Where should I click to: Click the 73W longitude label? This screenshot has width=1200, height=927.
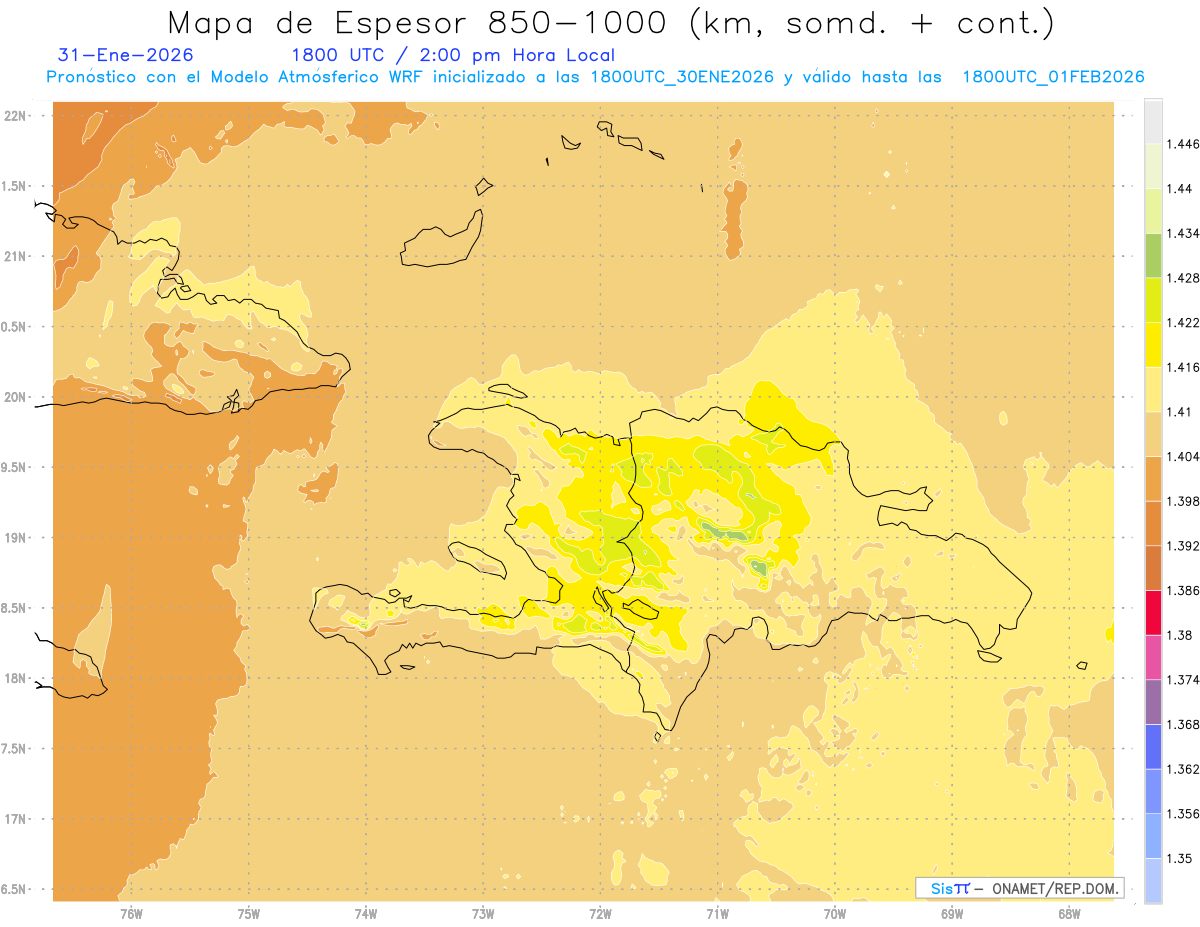(483, 913)
